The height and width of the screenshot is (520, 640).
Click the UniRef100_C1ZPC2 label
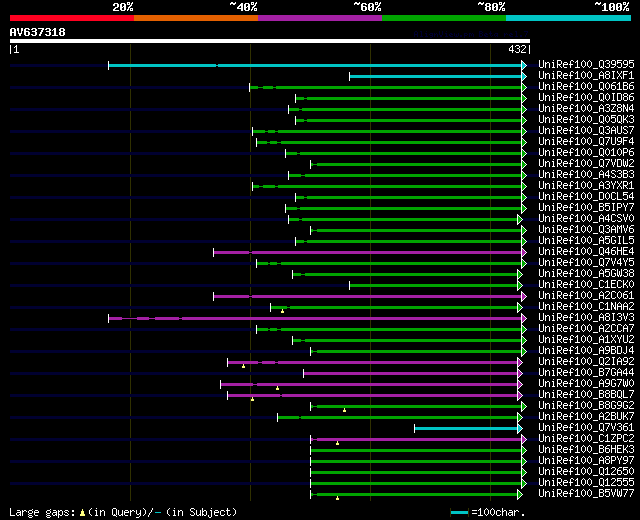[x=586, y=439]
